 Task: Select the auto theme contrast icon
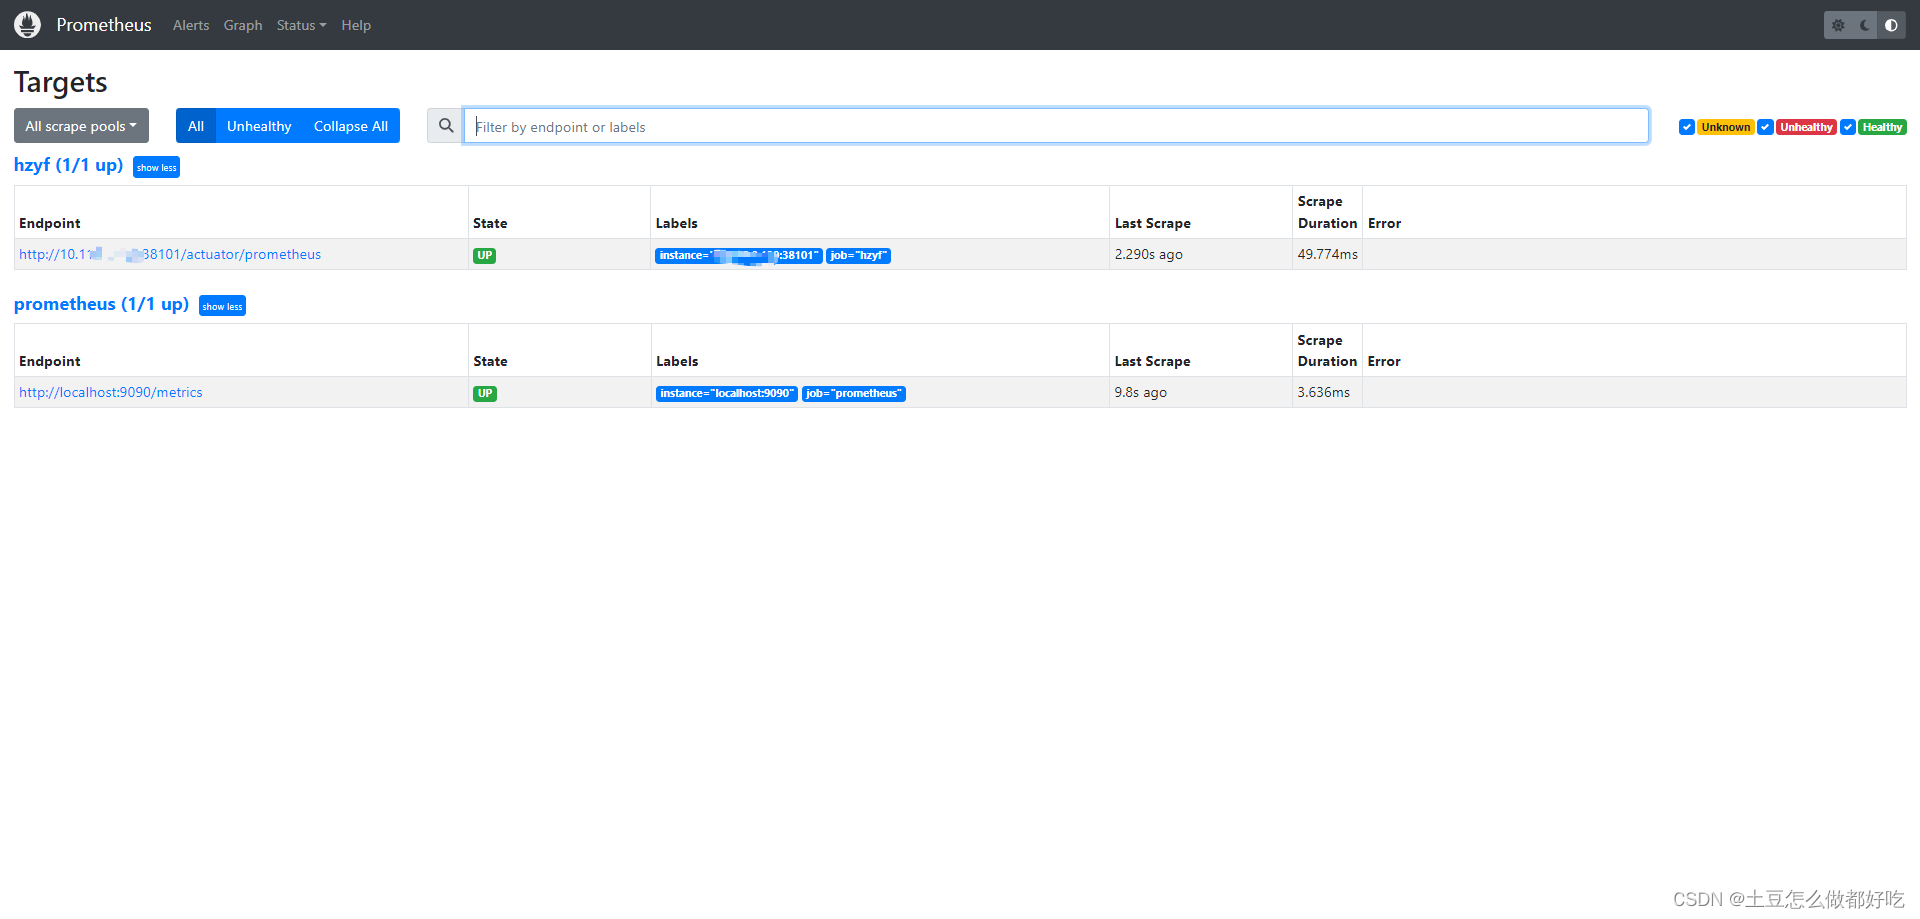tap(1891, 25)
